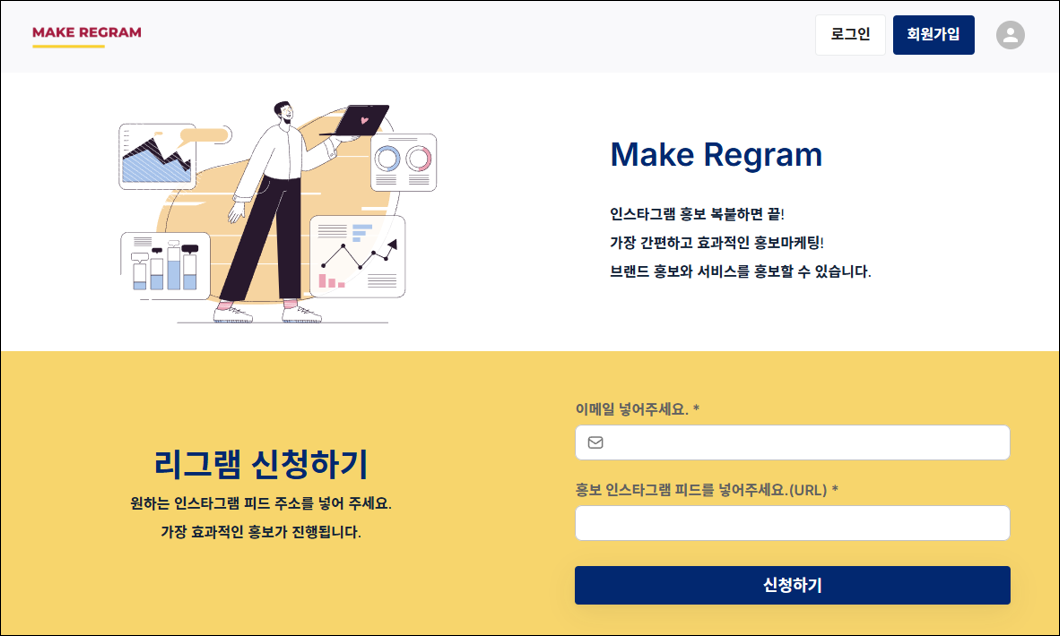This screenshot has width=1060, height=636.
Task: Click the user profile avatar icon
Action: pyautogui.click(x=1010, y=35)
